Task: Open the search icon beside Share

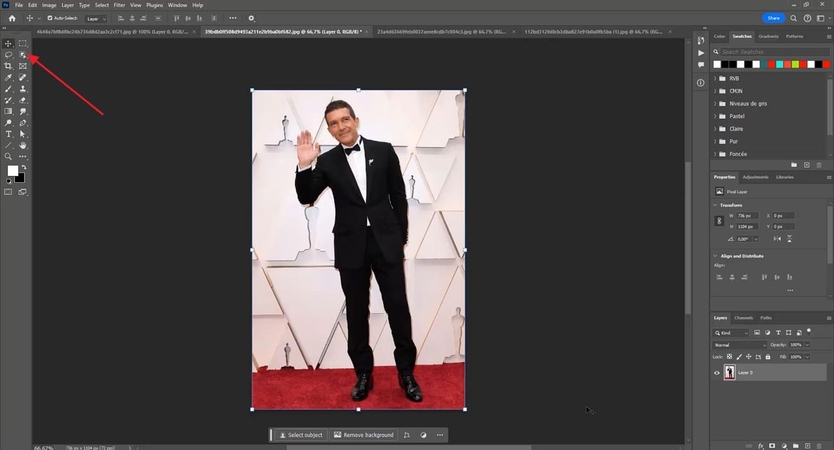Action: click(793, 18)
